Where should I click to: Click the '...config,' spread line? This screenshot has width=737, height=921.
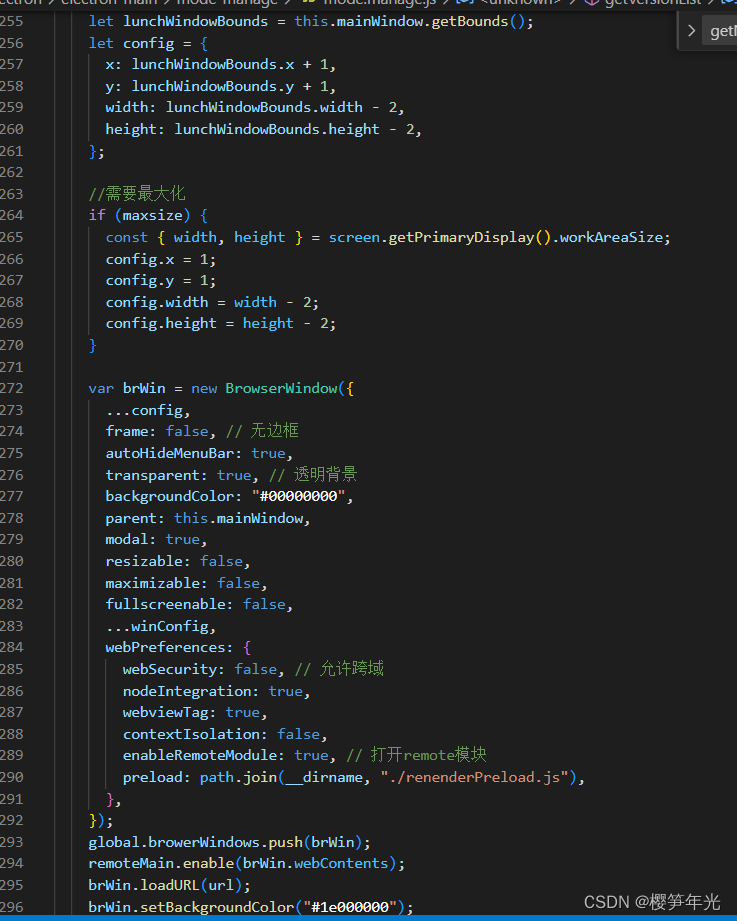[147, 410]
